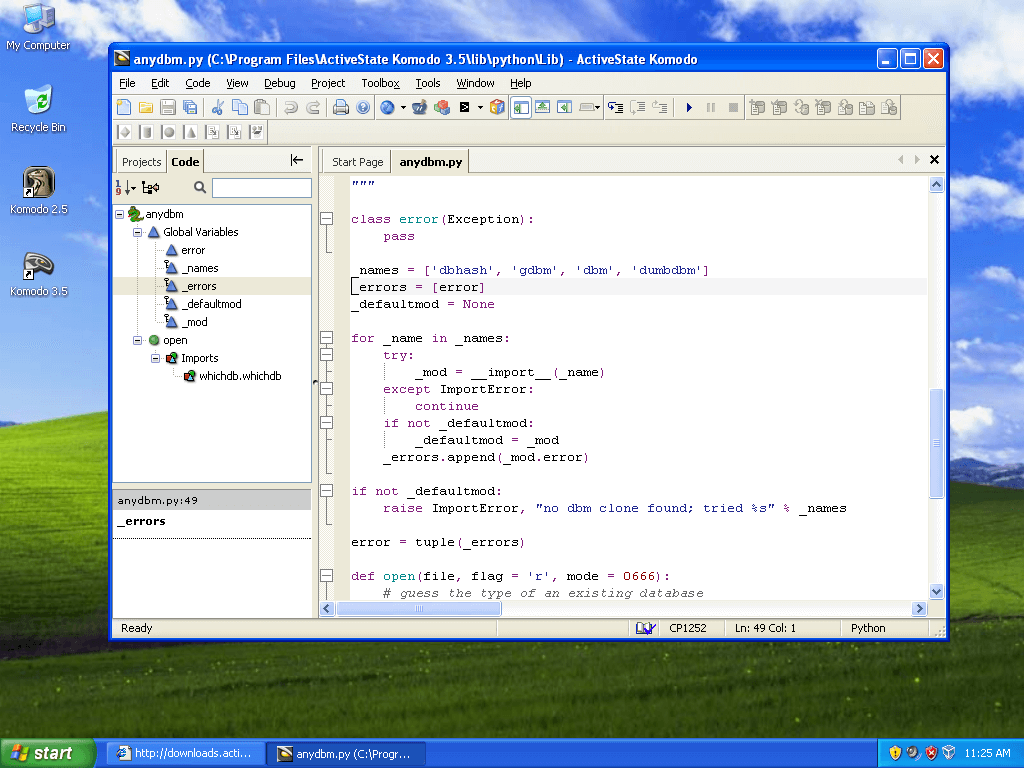Click the yellow security shield tray icon
This screenshot has width=1024, height=768.
pyautogui.click(x=895, y=753)
